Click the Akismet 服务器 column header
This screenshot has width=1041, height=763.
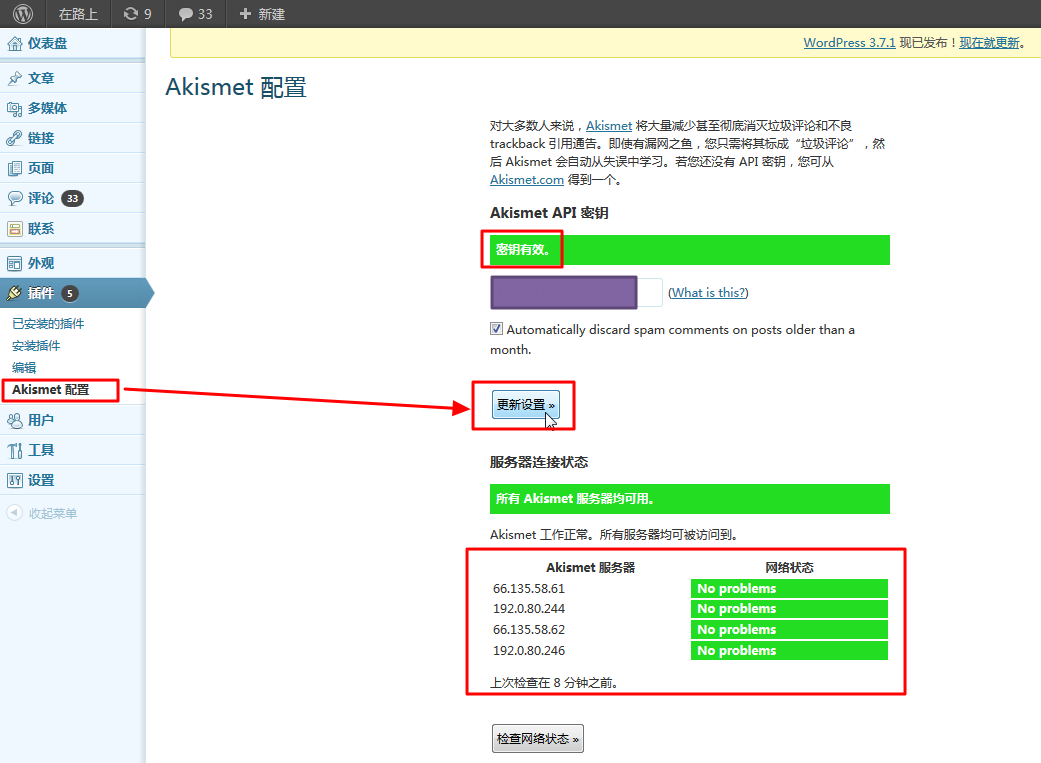590,568
